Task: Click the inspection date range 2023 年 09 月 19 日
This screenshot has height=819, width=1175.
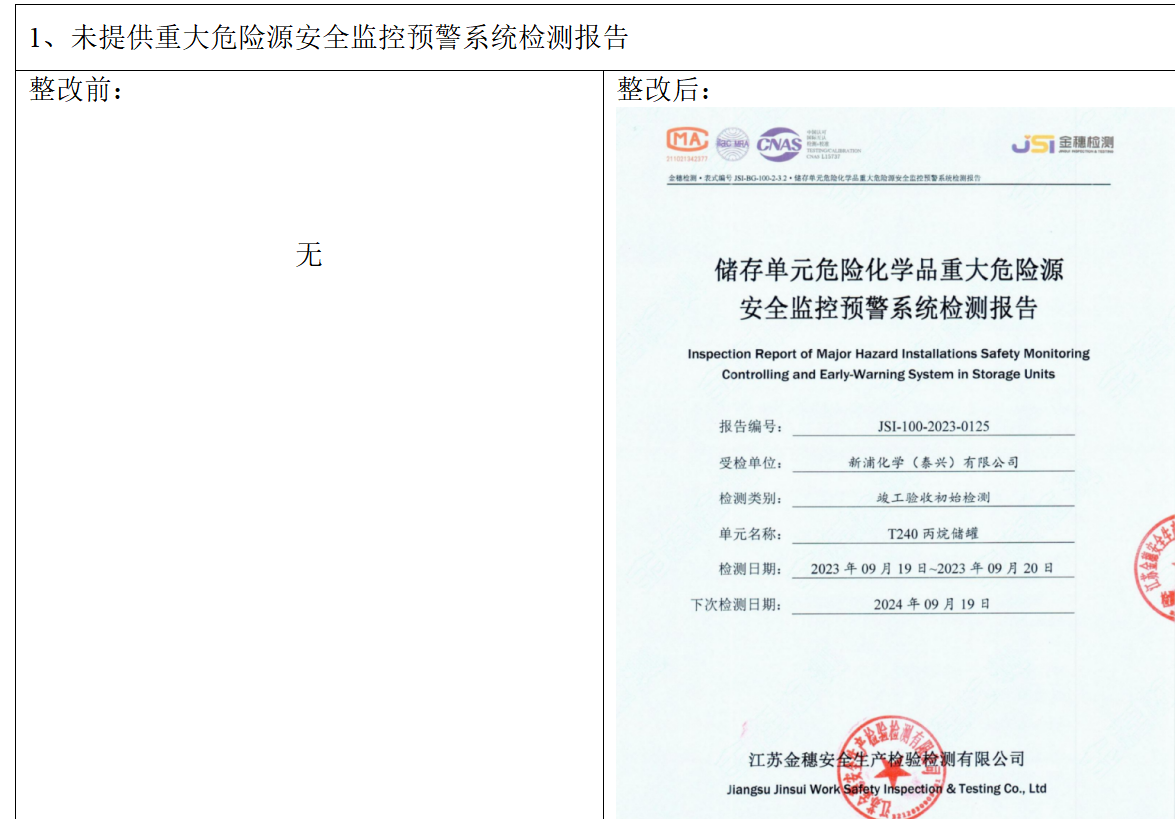Action: coord(932,568)
